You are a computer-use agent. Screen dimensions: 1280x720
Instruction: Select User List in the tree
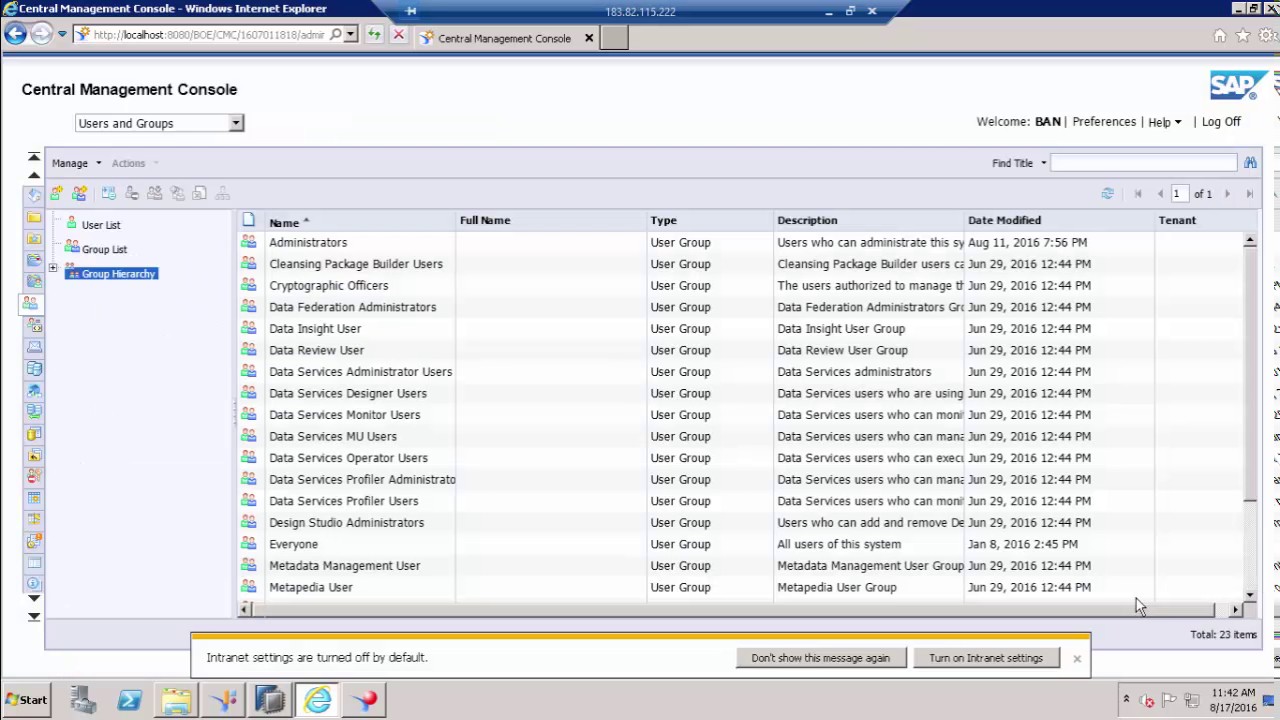coord(101,225)
